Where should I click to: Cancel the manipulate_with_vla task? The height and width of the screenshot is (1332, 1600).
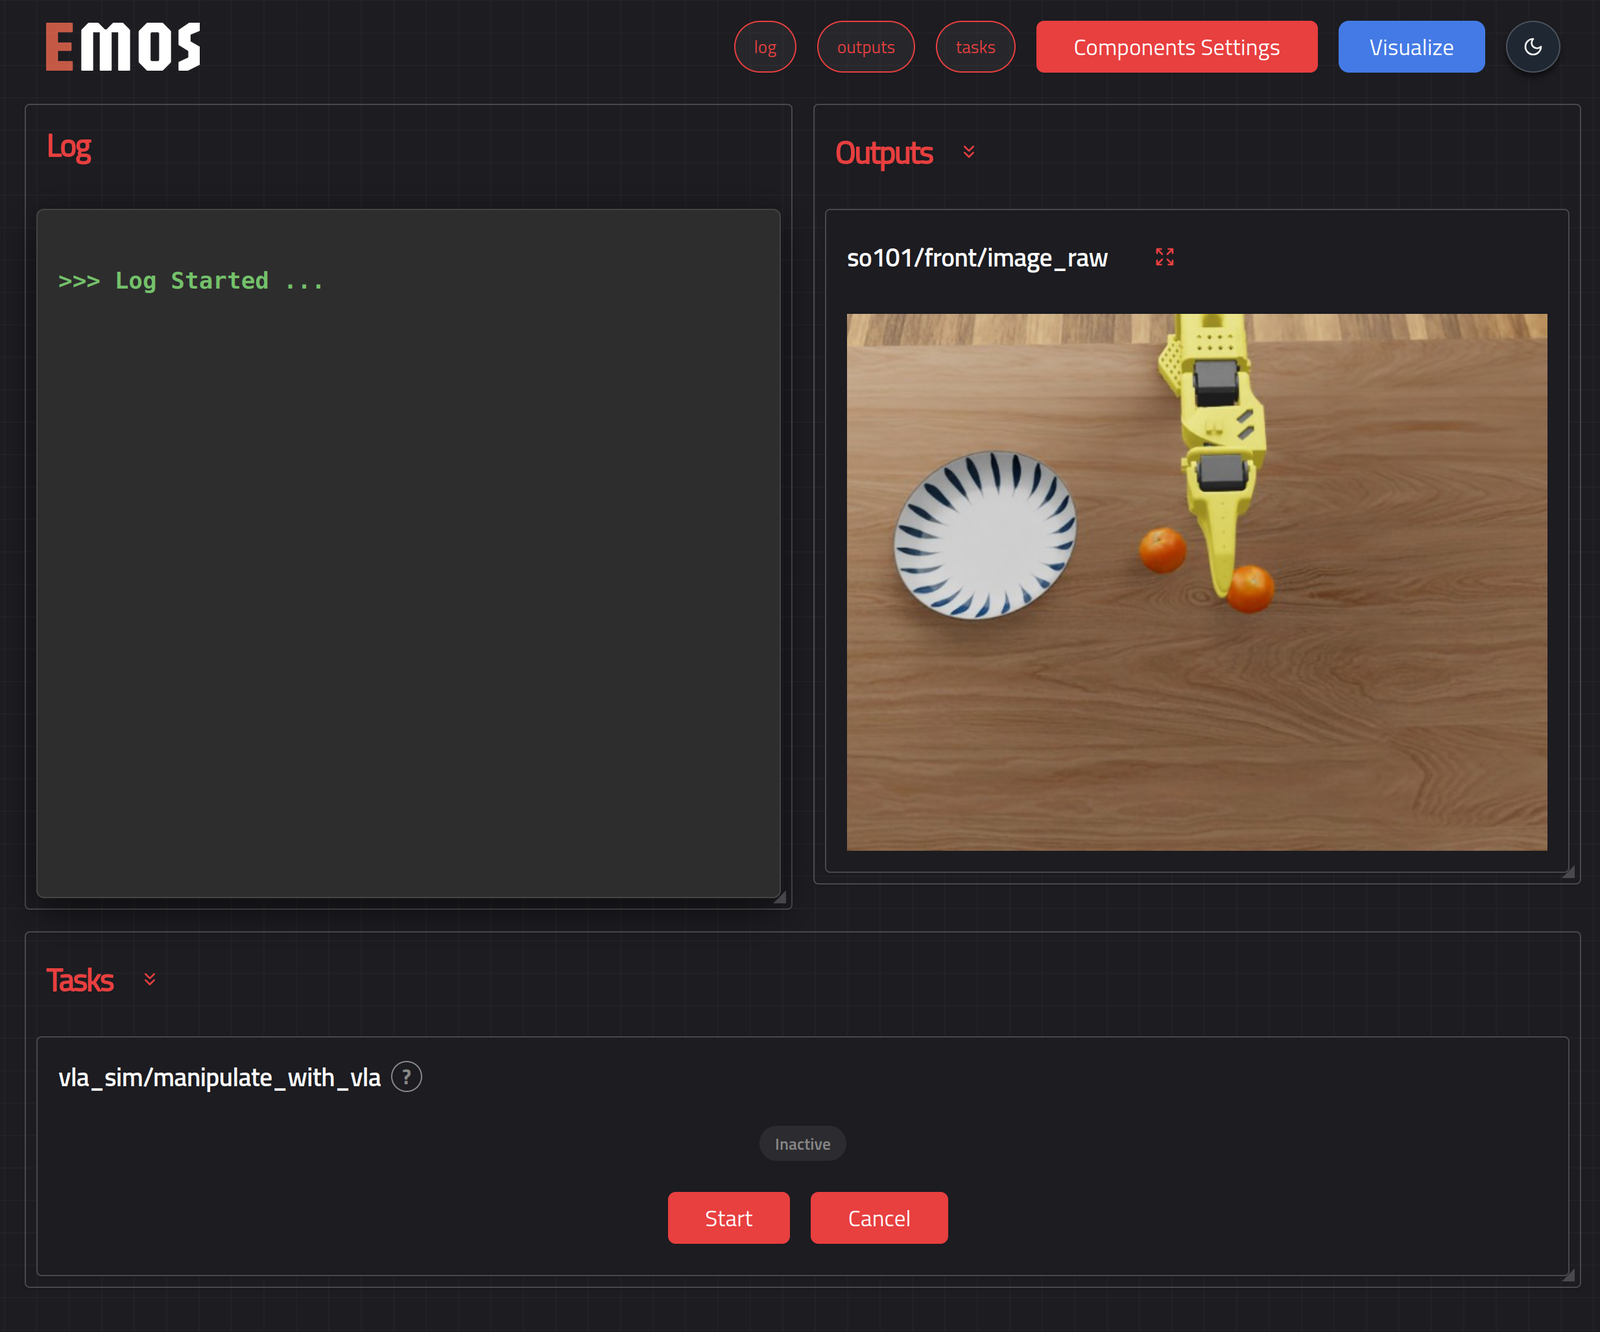(879, 1218)
